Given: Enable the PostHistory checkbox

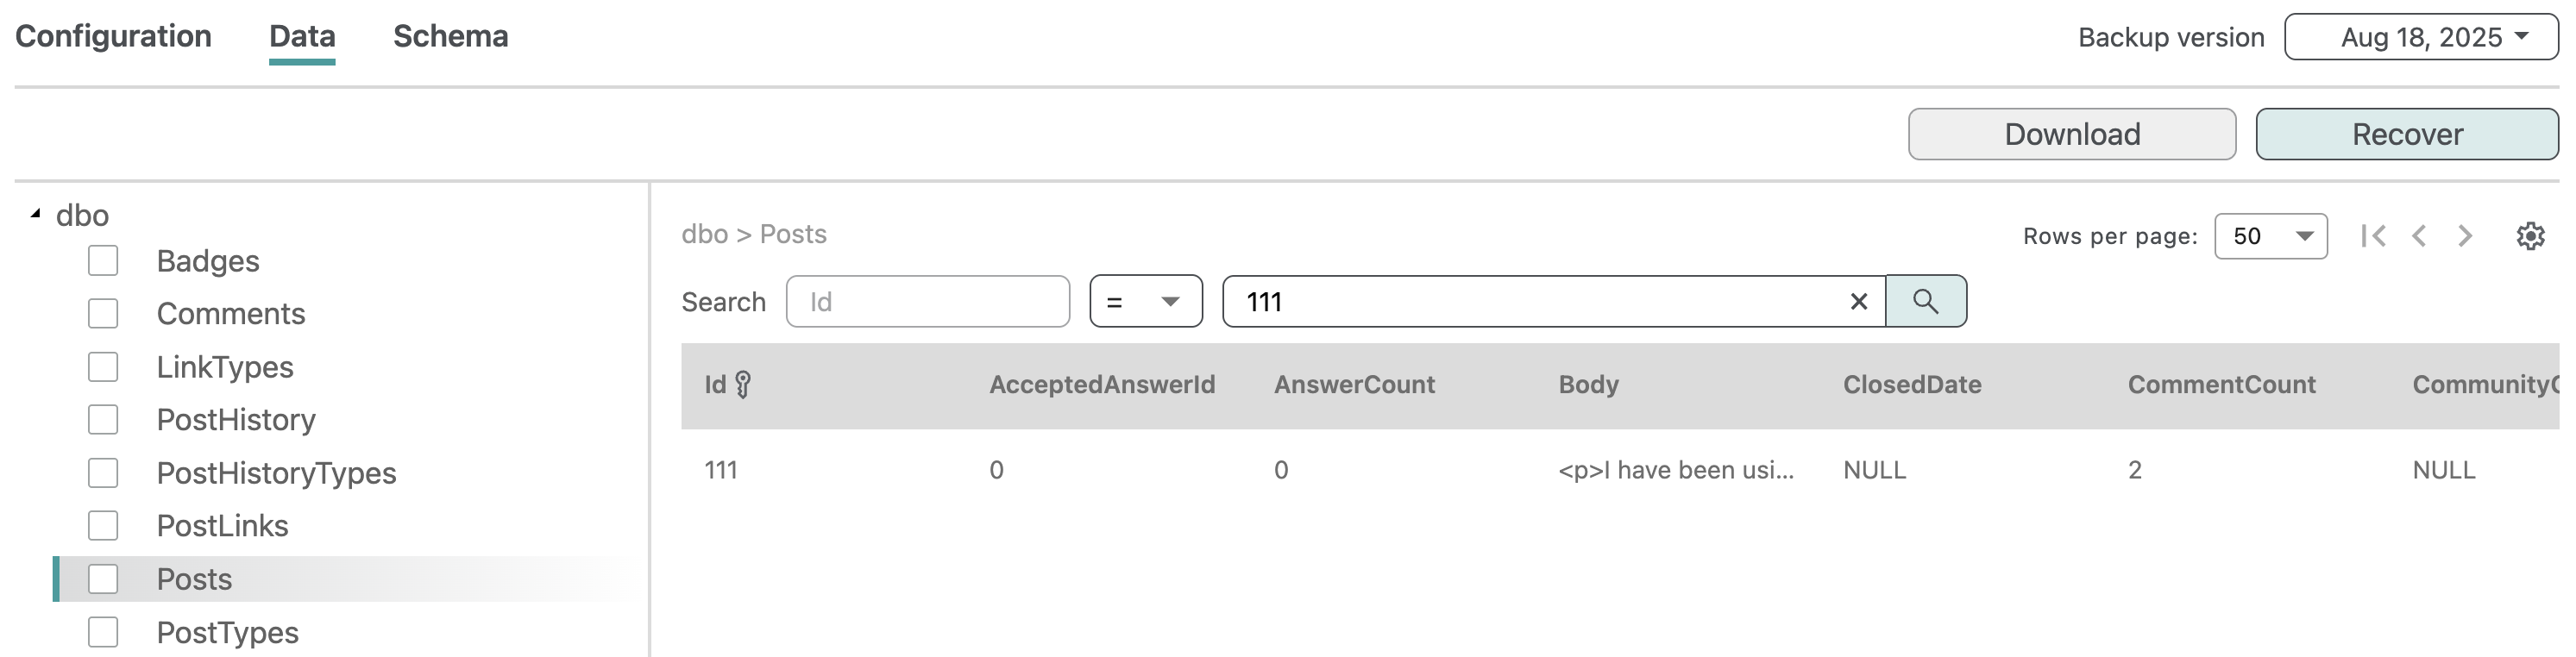Looking at the screenshot, I should 103,420.
